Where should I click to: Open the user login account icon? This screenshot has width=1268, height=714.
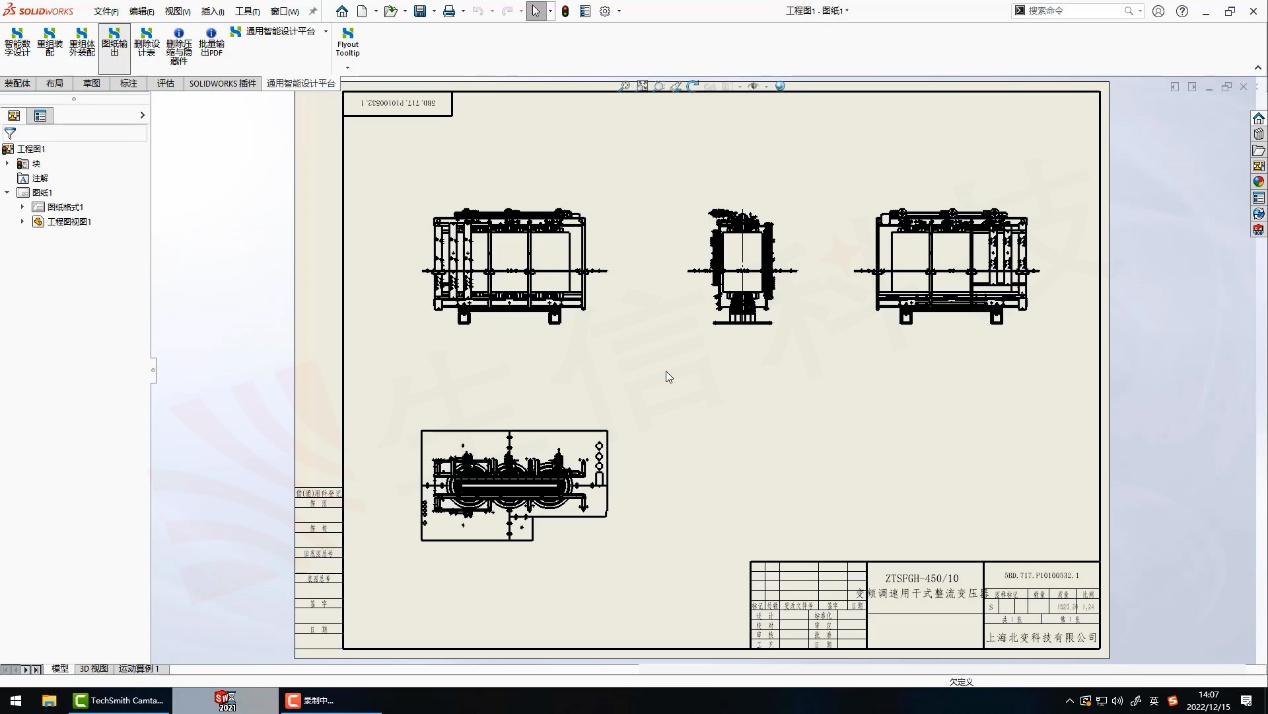(1158, 11)
